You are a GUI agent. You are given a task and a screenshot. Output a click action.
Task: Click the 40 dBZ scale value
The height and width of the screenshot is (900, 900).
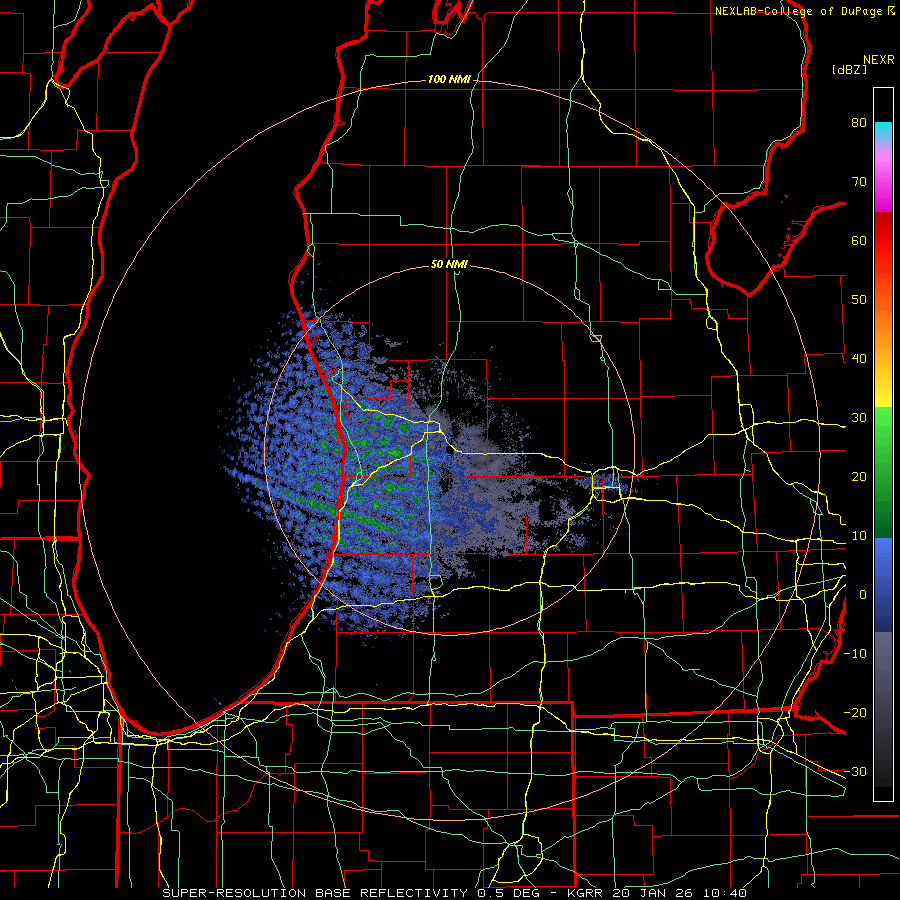click(x=859, y=359)
